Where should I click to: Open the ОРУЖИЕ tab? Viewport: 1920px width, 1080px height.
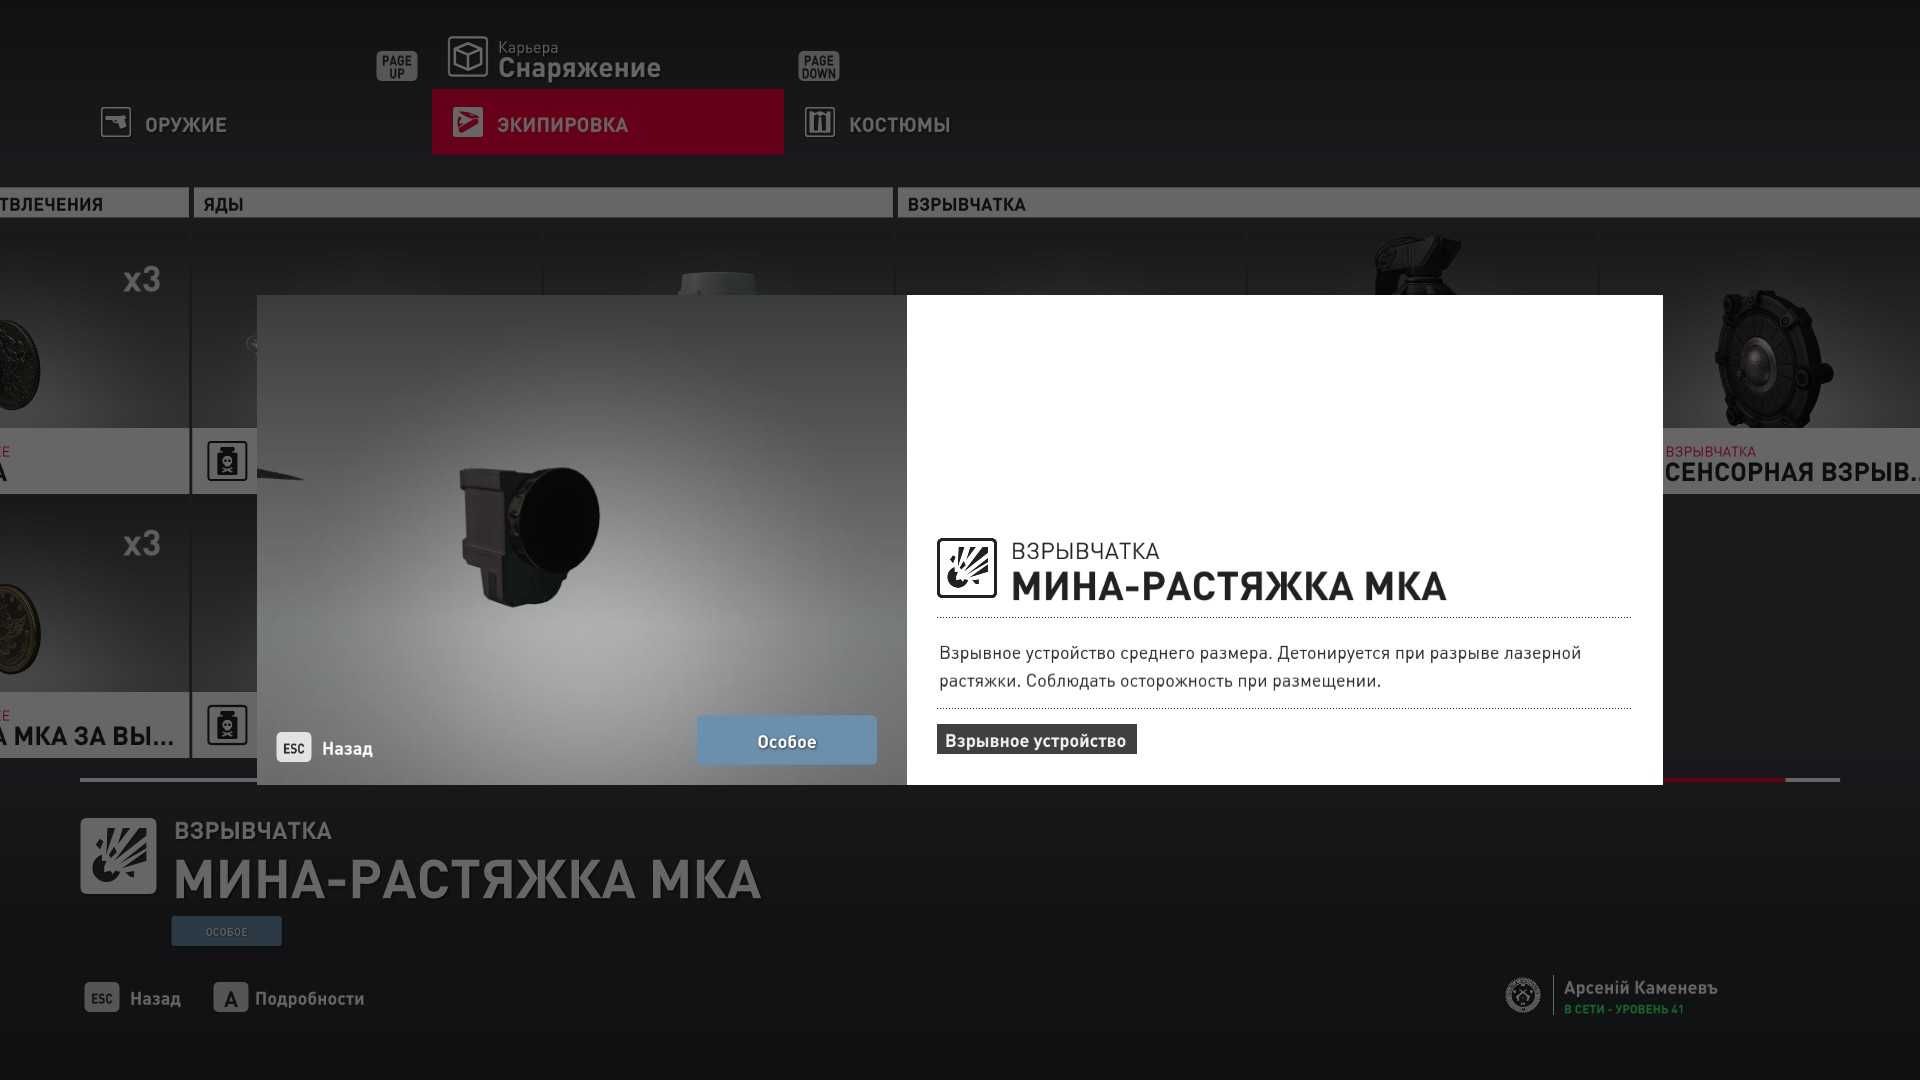pyautogui.click(x=185, y=125)
